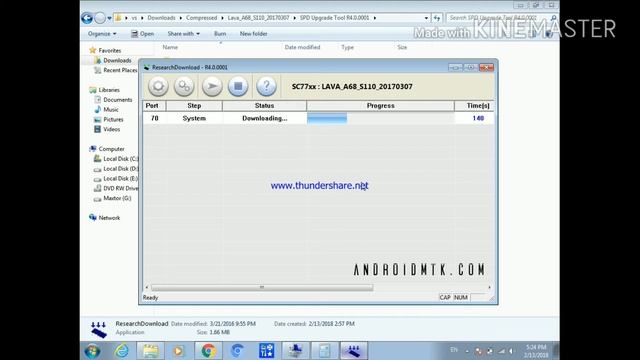
Task: Click the Network icon in navigation pane
Action: coord(93,218)
